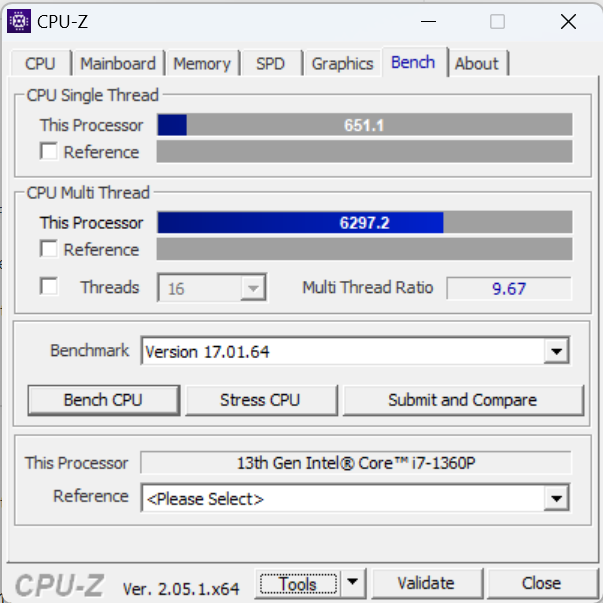The image size is (603, 603).
Task: Enable the Multi Thread Reference checkbox
Action: pyautogui.click(x=49, y=249)
